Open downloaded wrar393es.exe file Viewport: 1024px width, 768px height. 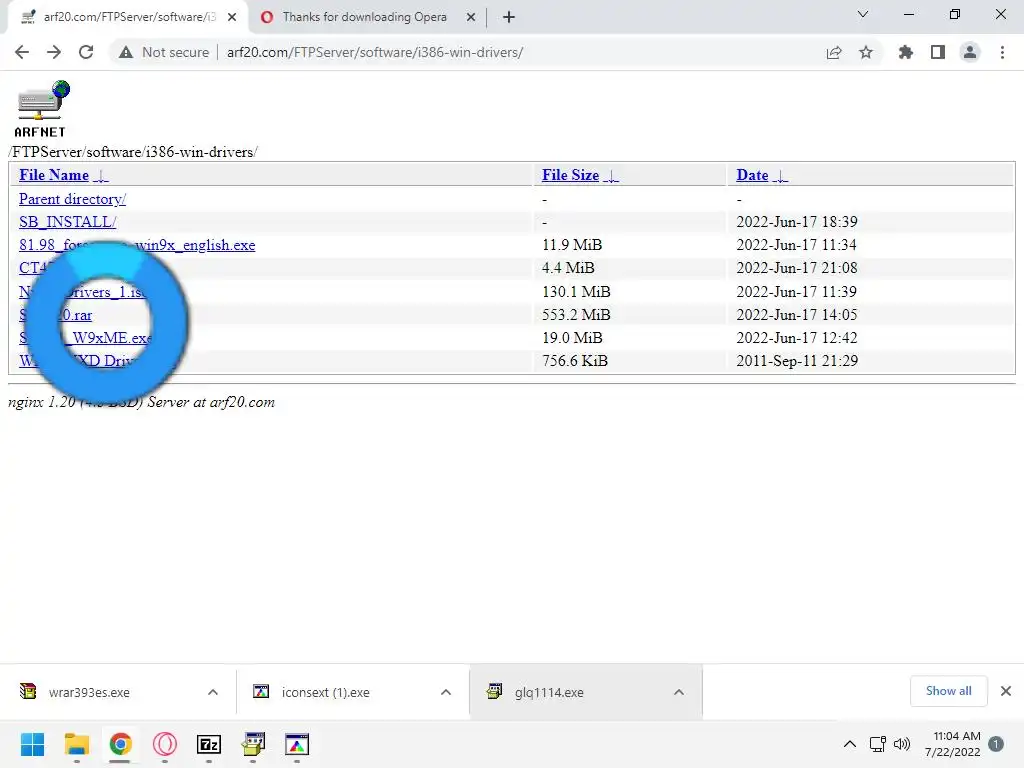point(89,692)
